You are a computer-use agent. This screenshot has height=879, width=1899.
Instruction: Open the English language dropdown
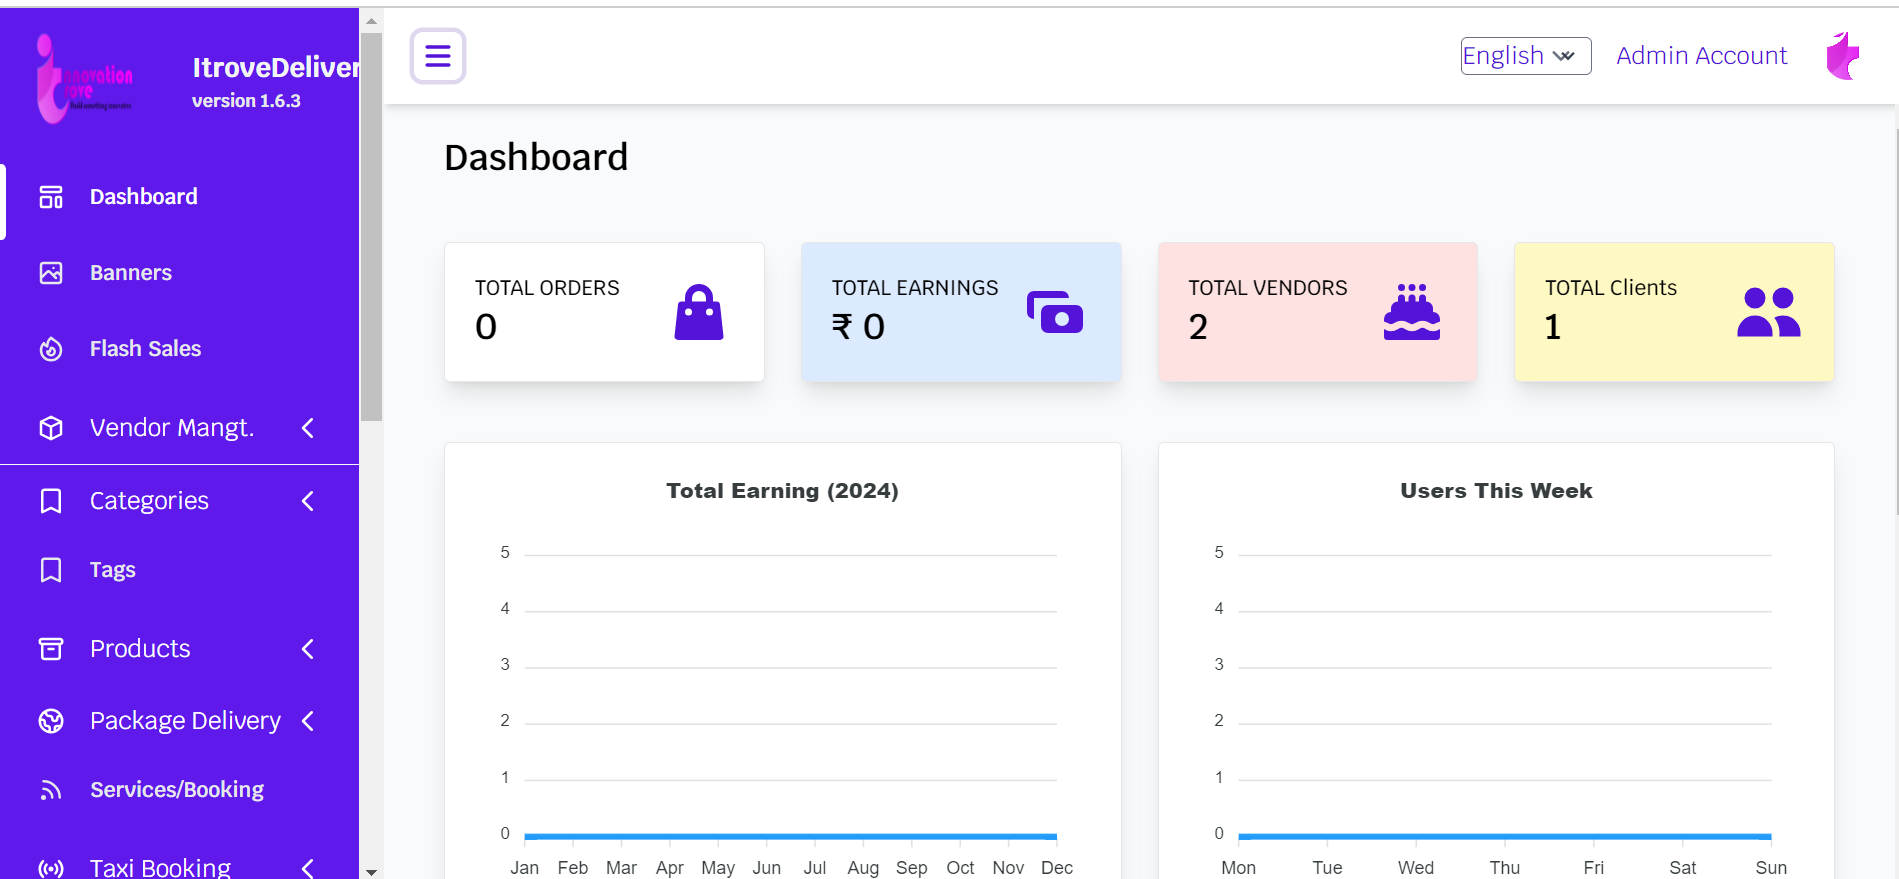click(1524, 56)
